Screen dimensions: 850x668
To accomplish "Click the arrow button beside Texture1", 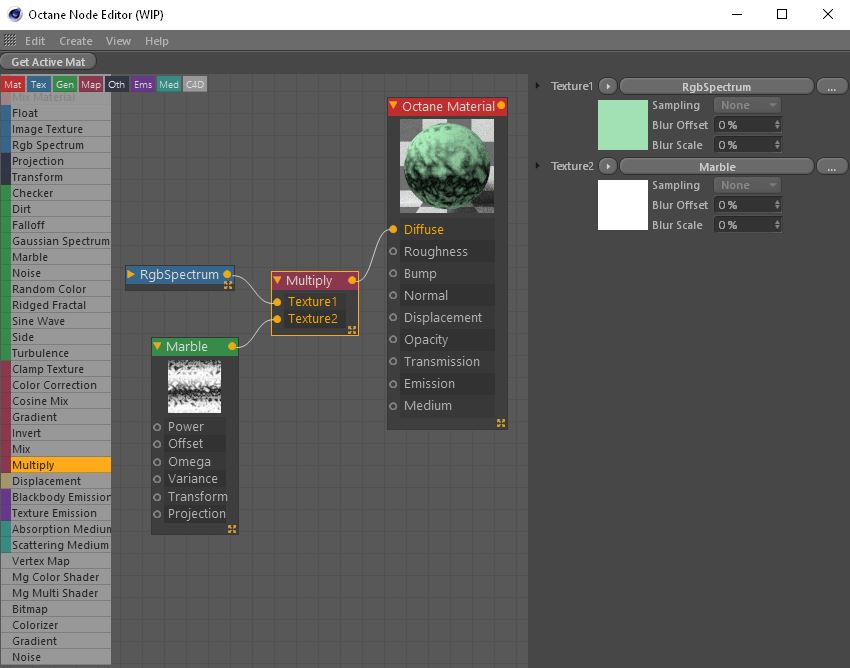I will pos(607,86).
